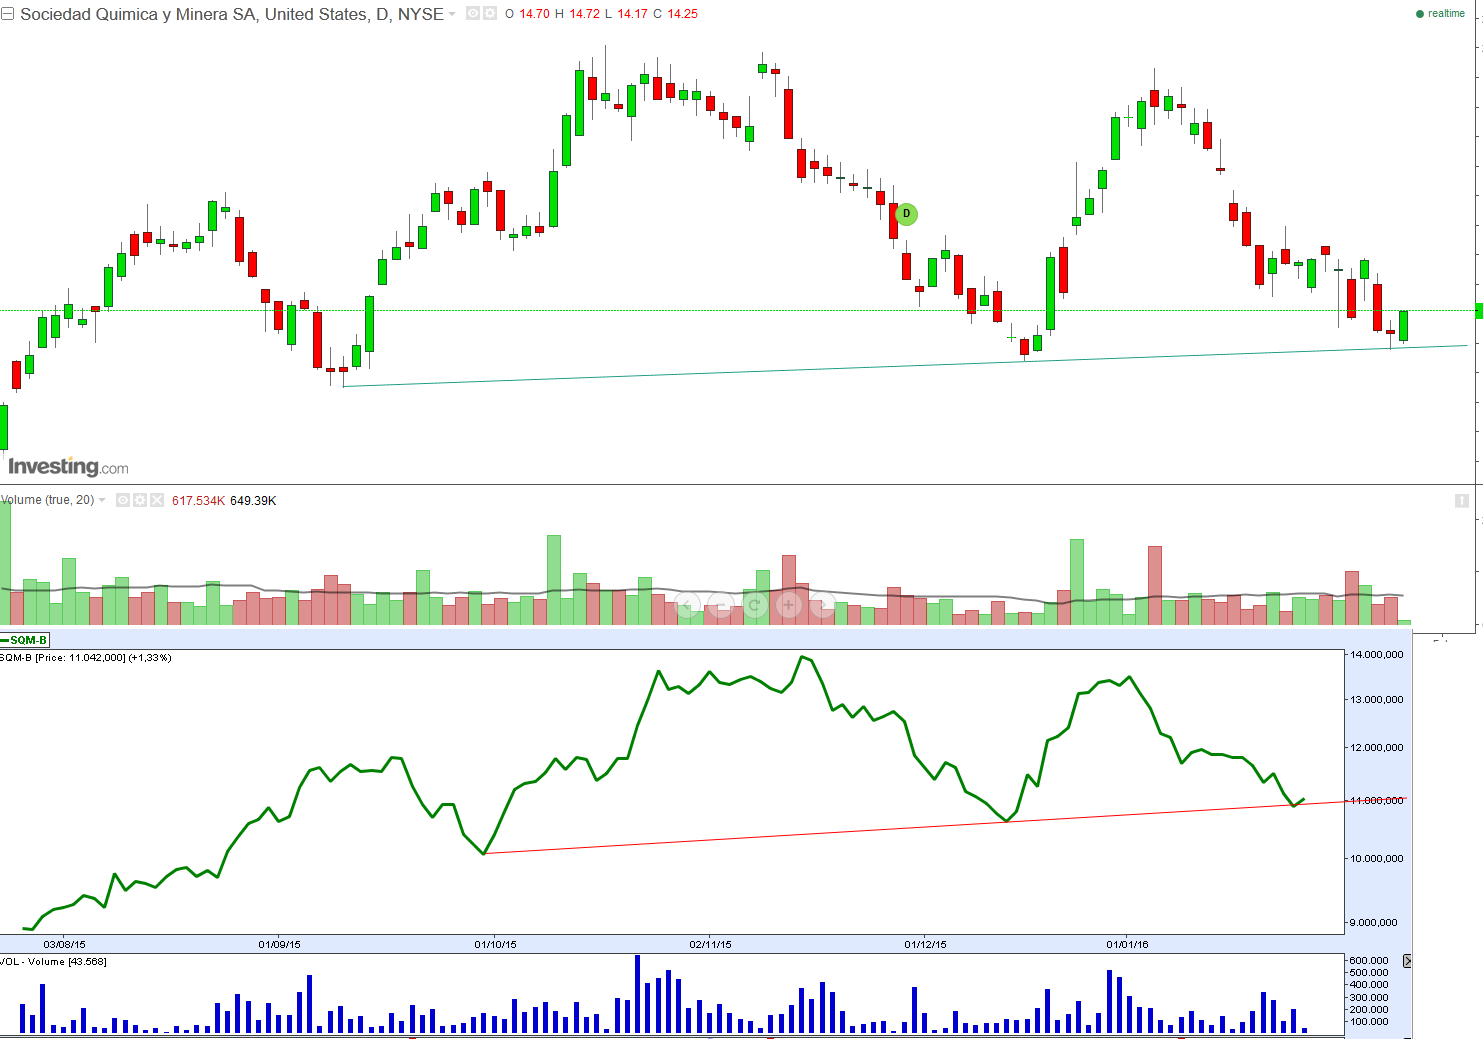
Task: Click the VOL - Volume [43.568] label
Action: (x=54, y=962)
